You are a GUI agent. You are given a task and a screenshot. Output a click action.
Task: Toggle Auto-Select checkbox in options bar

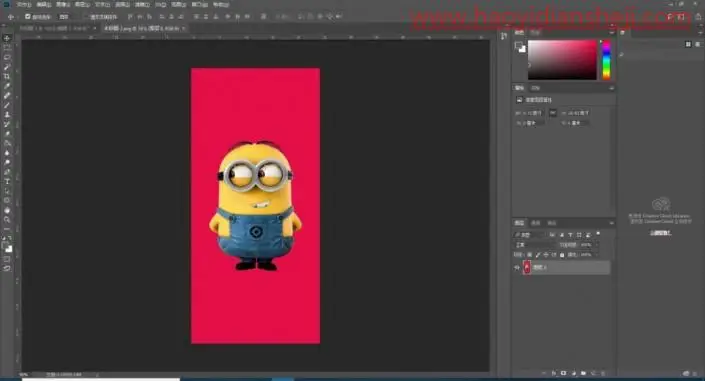[28, 17]
